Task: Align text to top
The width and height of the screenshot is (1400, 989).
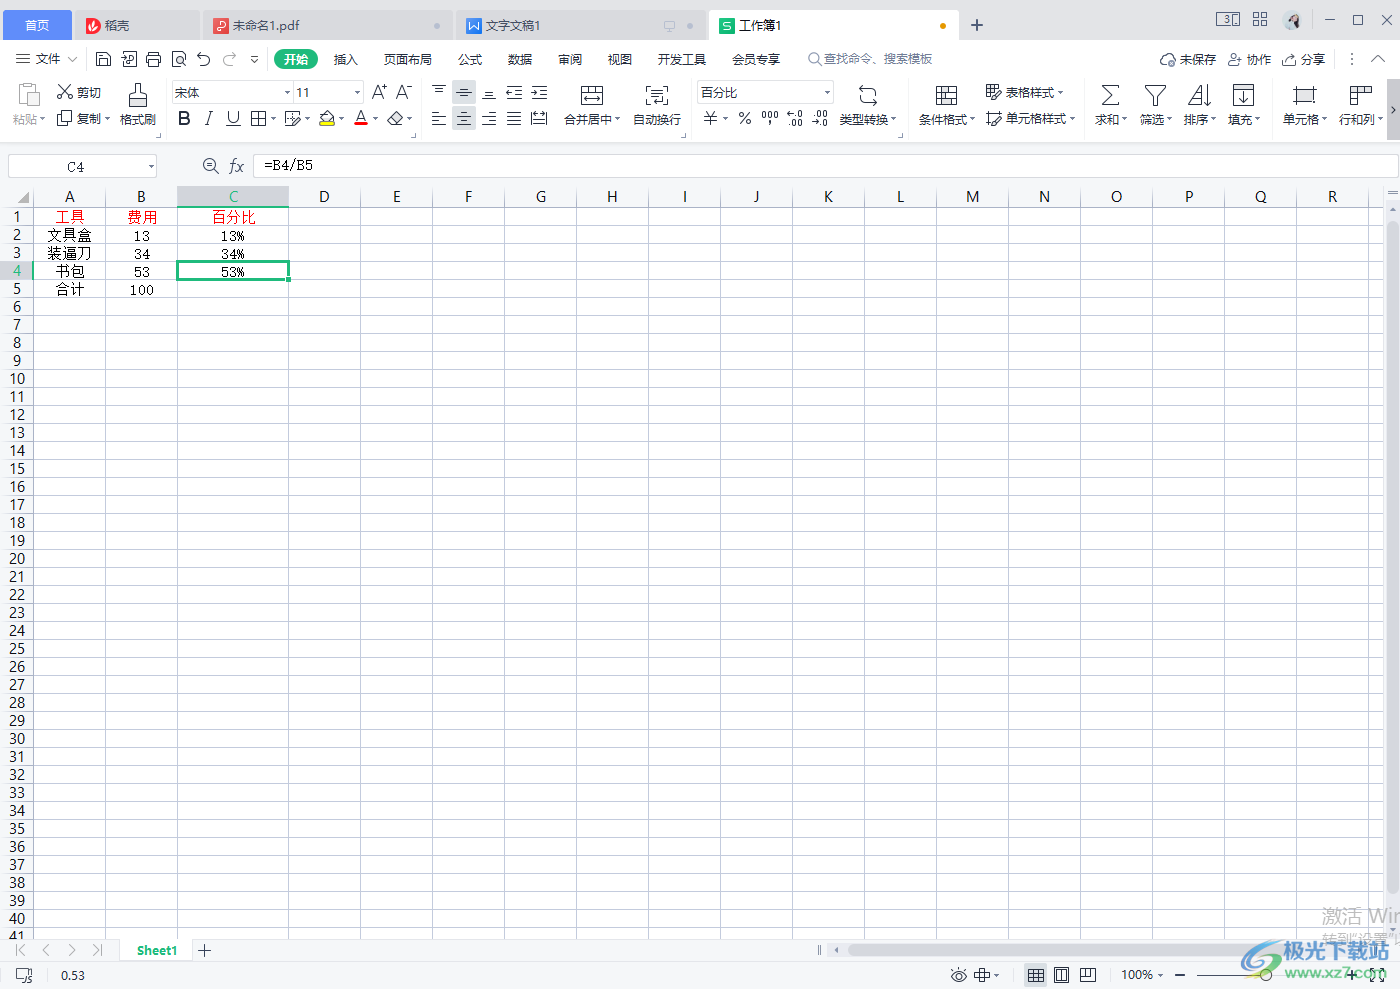Action: [439, 92]
